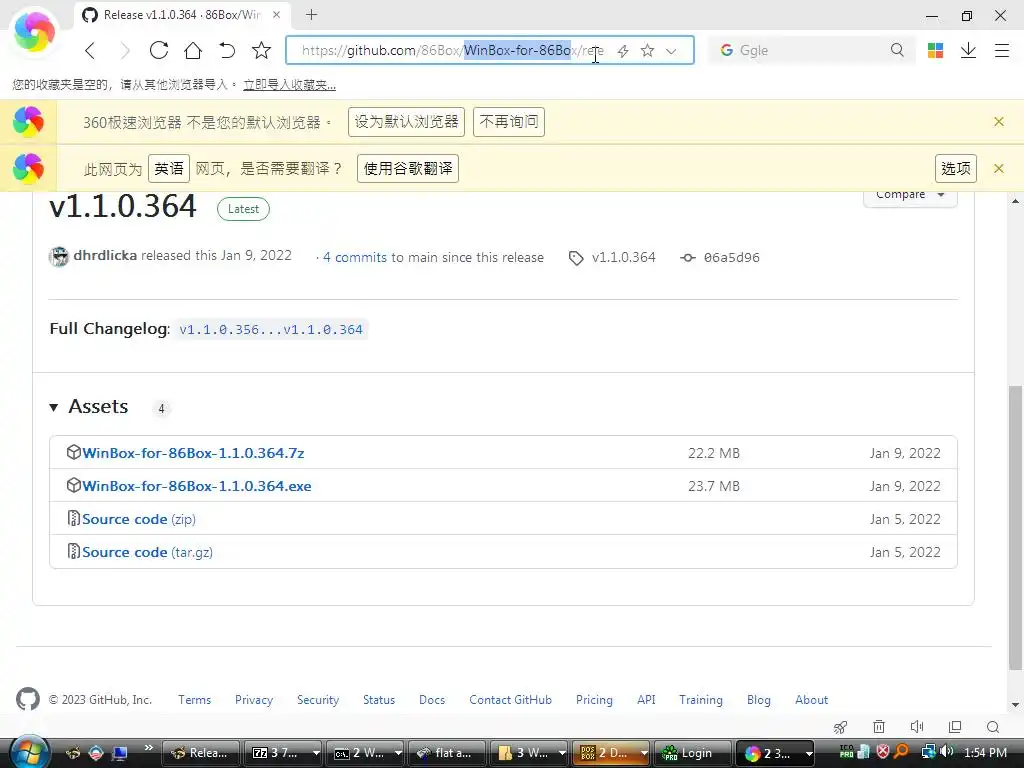Screen dimensions: 1024x768
Task: Open the Pricing footer link
Action: [x=594, y=699]
